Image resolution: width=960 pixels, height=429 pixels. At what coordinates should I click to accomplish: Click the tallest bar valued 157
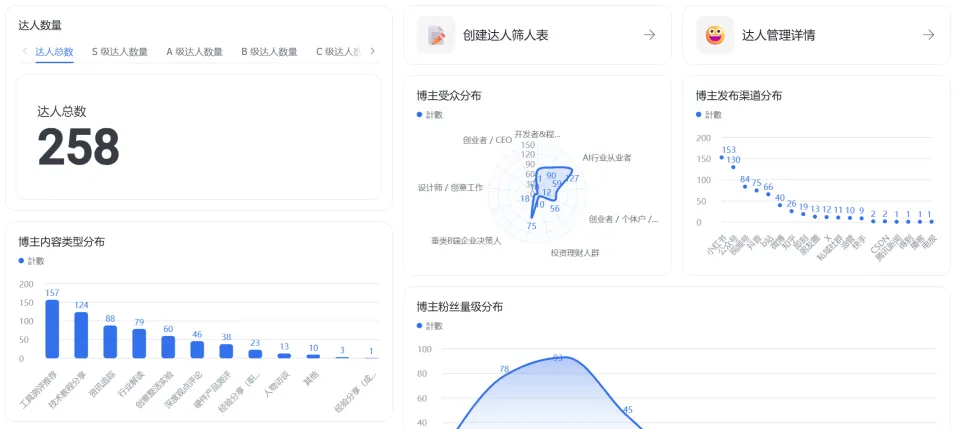pos(52,329)
